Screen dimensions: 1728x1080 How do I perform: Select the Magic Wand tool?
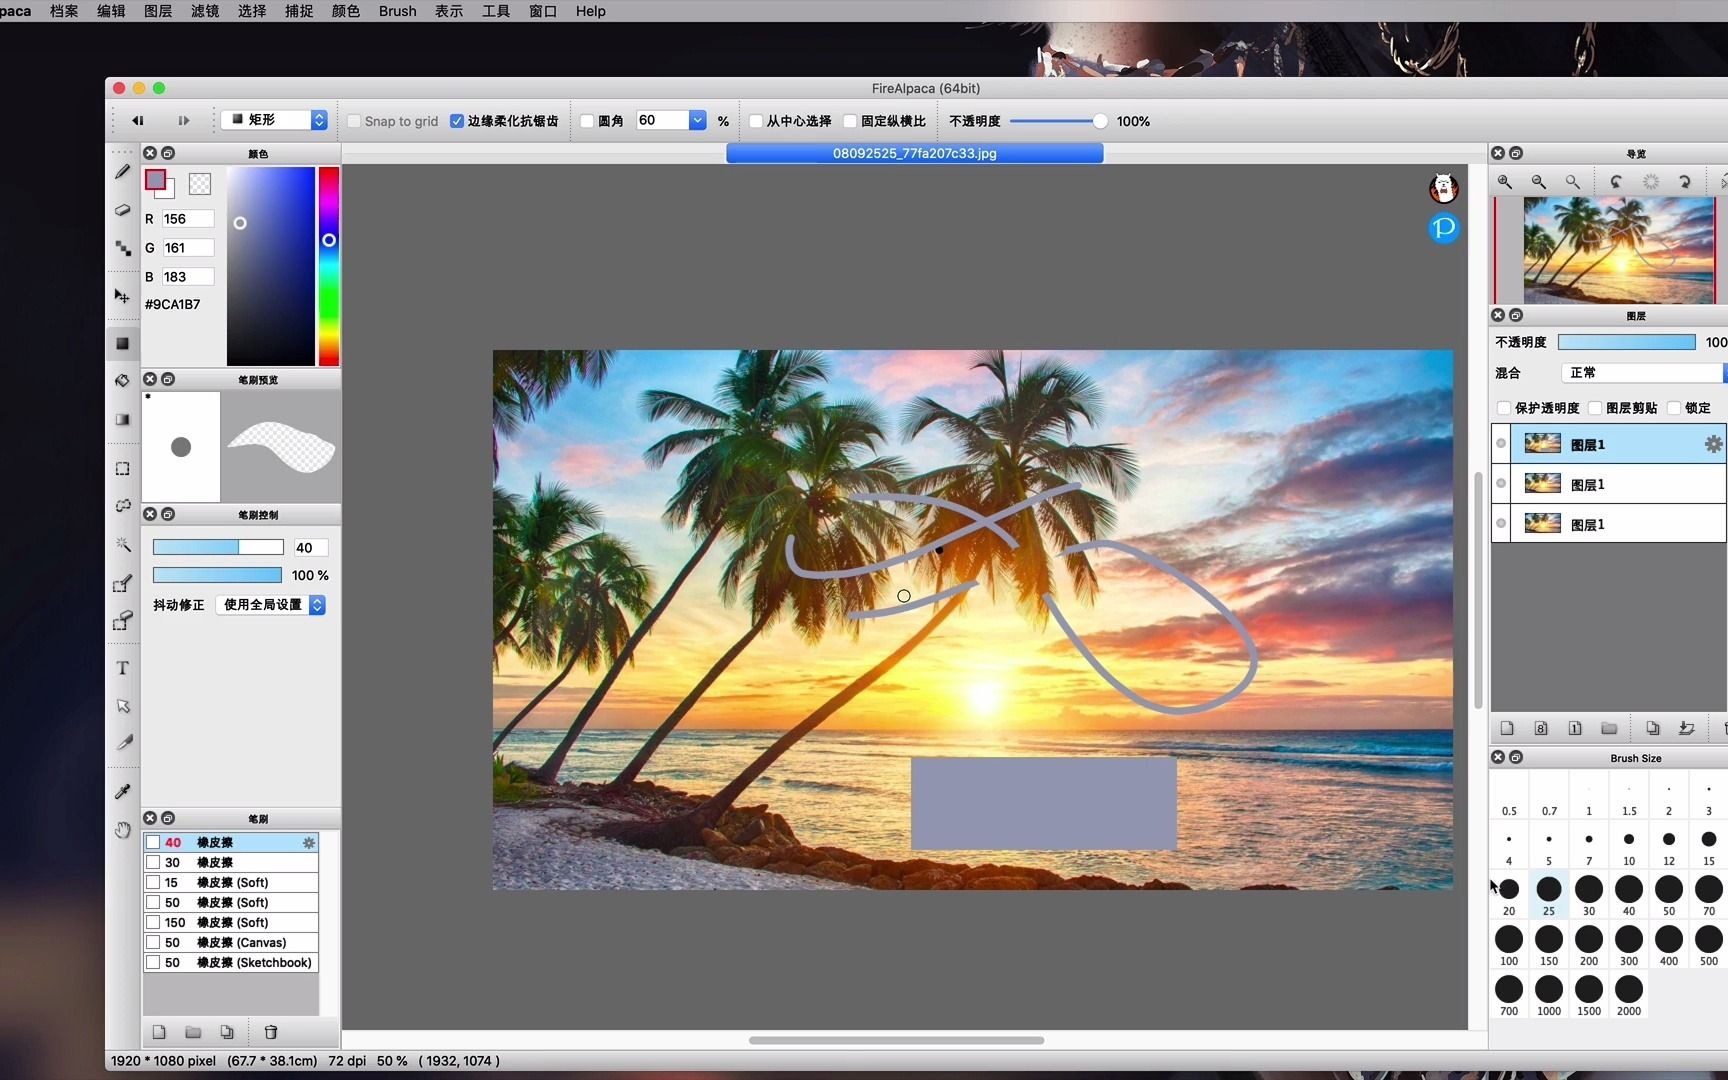click(123, 544)
